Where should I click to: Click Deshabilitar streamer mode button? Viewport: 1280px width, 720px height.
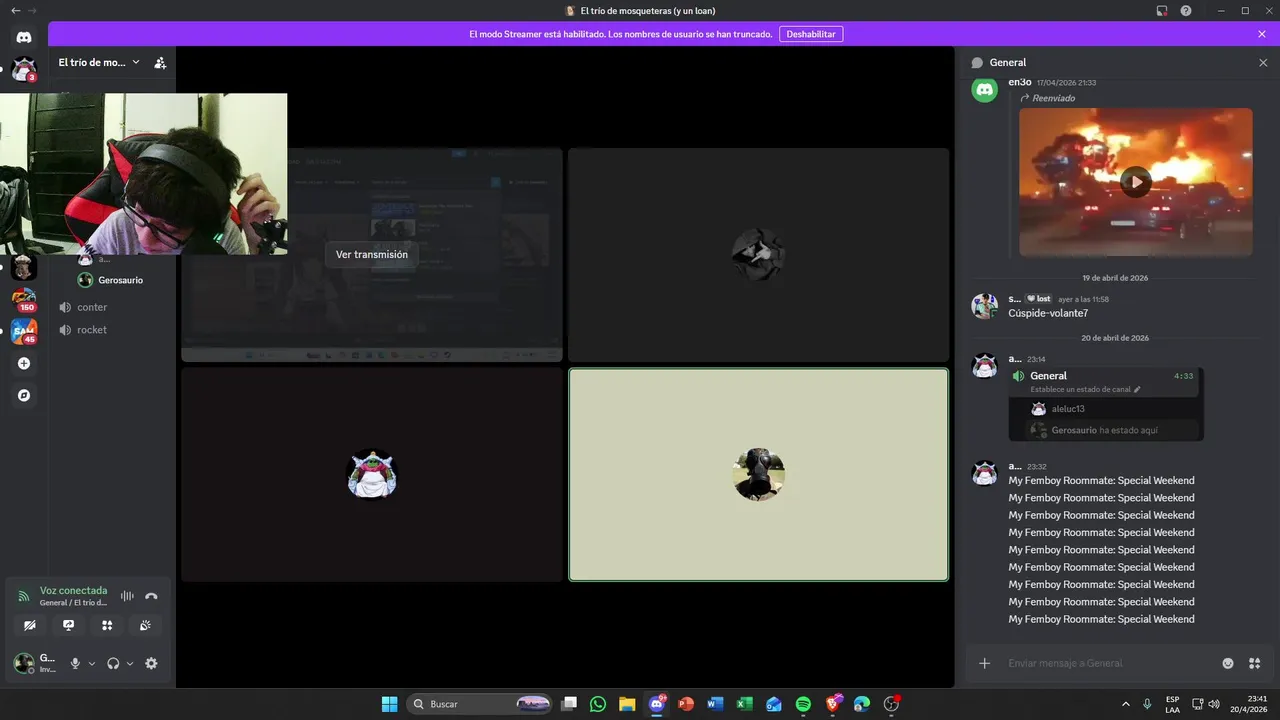810,34
